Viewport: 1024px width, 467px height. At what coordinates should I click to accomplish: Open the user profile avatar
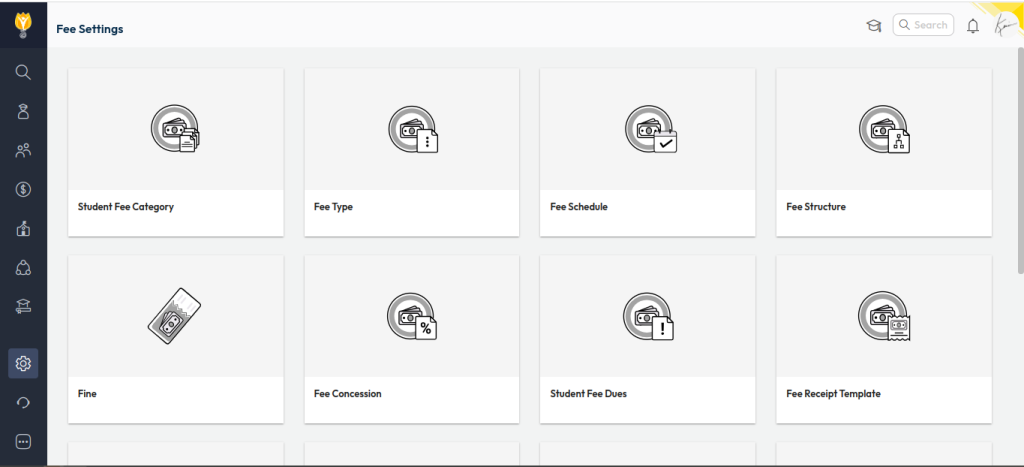coord(1003,26)
